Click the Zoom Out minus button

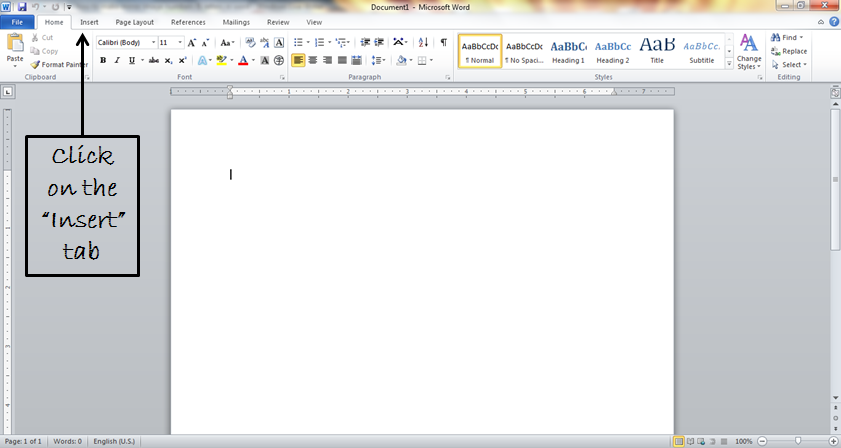click(x=762, y=441)
